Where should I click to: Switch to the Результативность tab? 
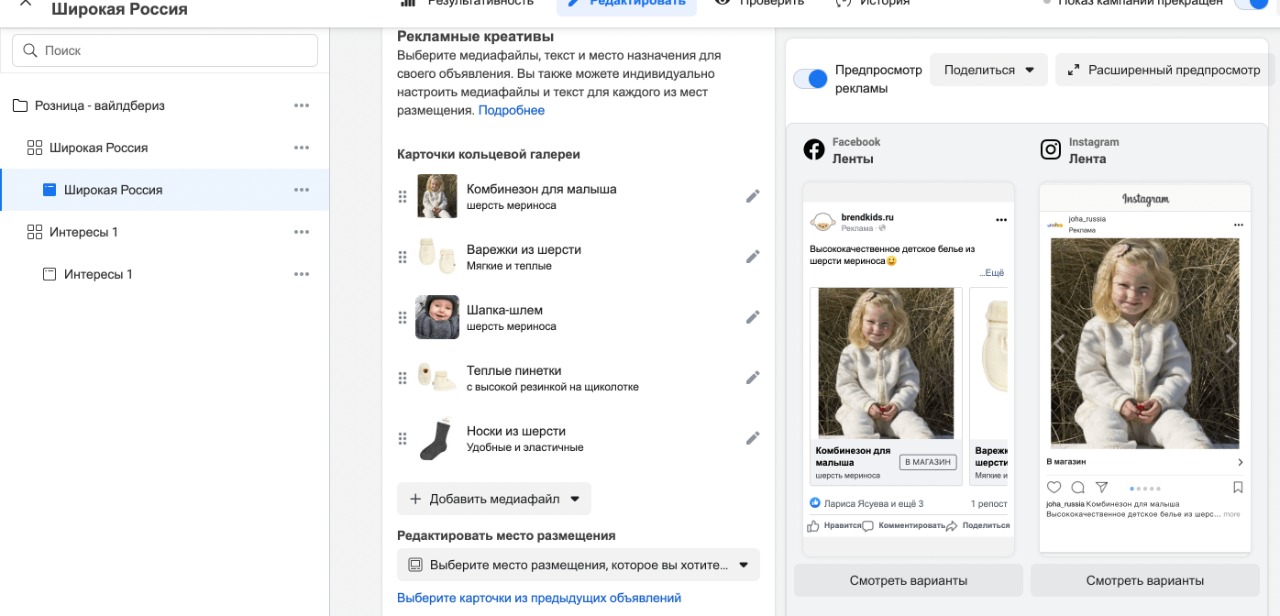pyautogui.click(x=468, y=3)
